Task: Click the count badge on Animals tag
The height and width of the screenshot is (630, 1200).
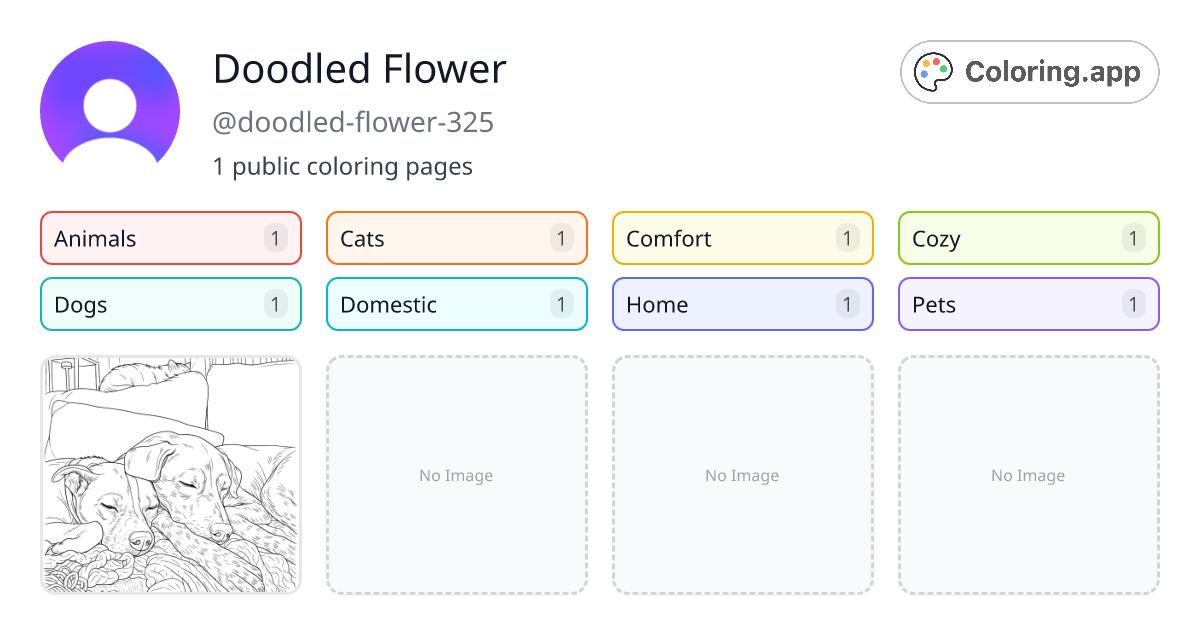Action: [x=276, y=238]
